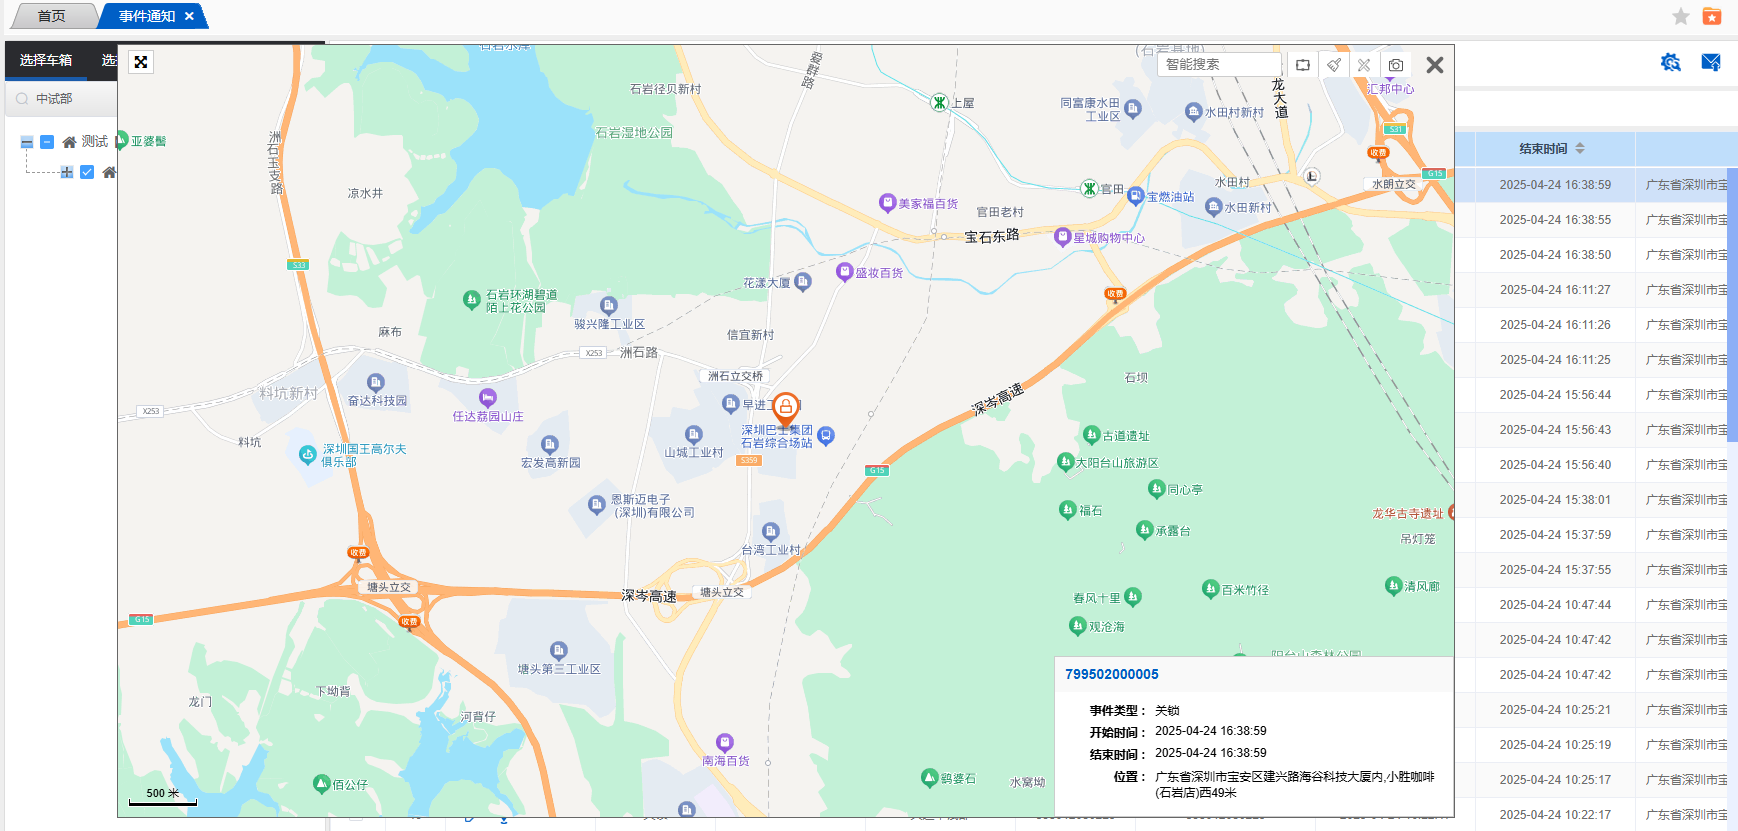
Task: Select row ending 2025-04-24 16:38:59
Action: click(1596, 185)
